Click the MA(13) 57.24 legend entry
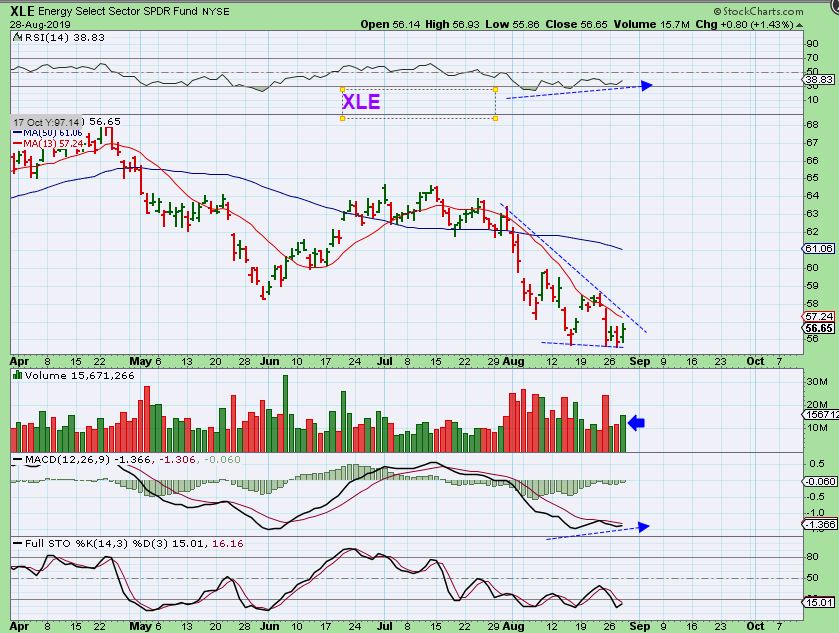Image resolution: width=839 pixels, height=633 pixels. (48, 143)
